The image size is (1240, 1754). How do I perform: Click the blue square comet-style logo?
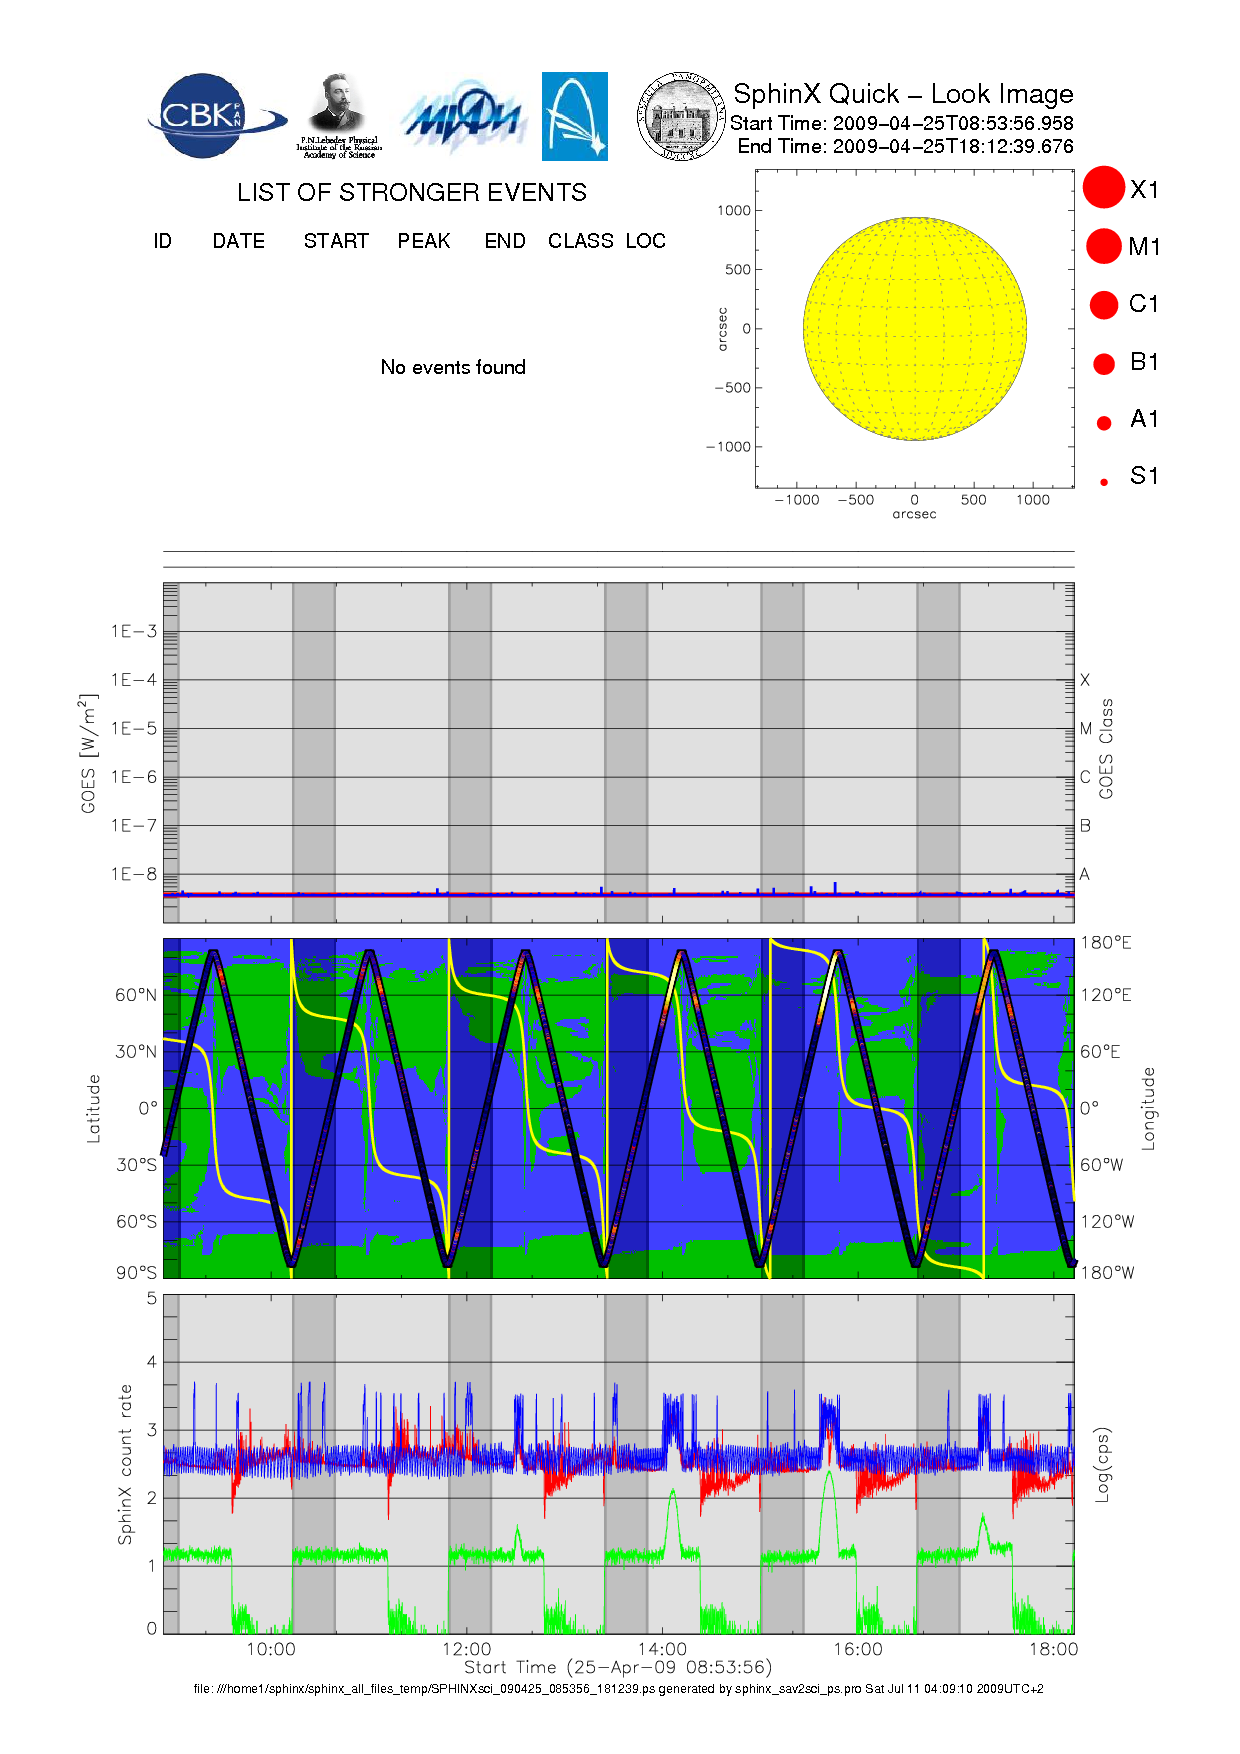pyautogui.click(x=574, y=116)
